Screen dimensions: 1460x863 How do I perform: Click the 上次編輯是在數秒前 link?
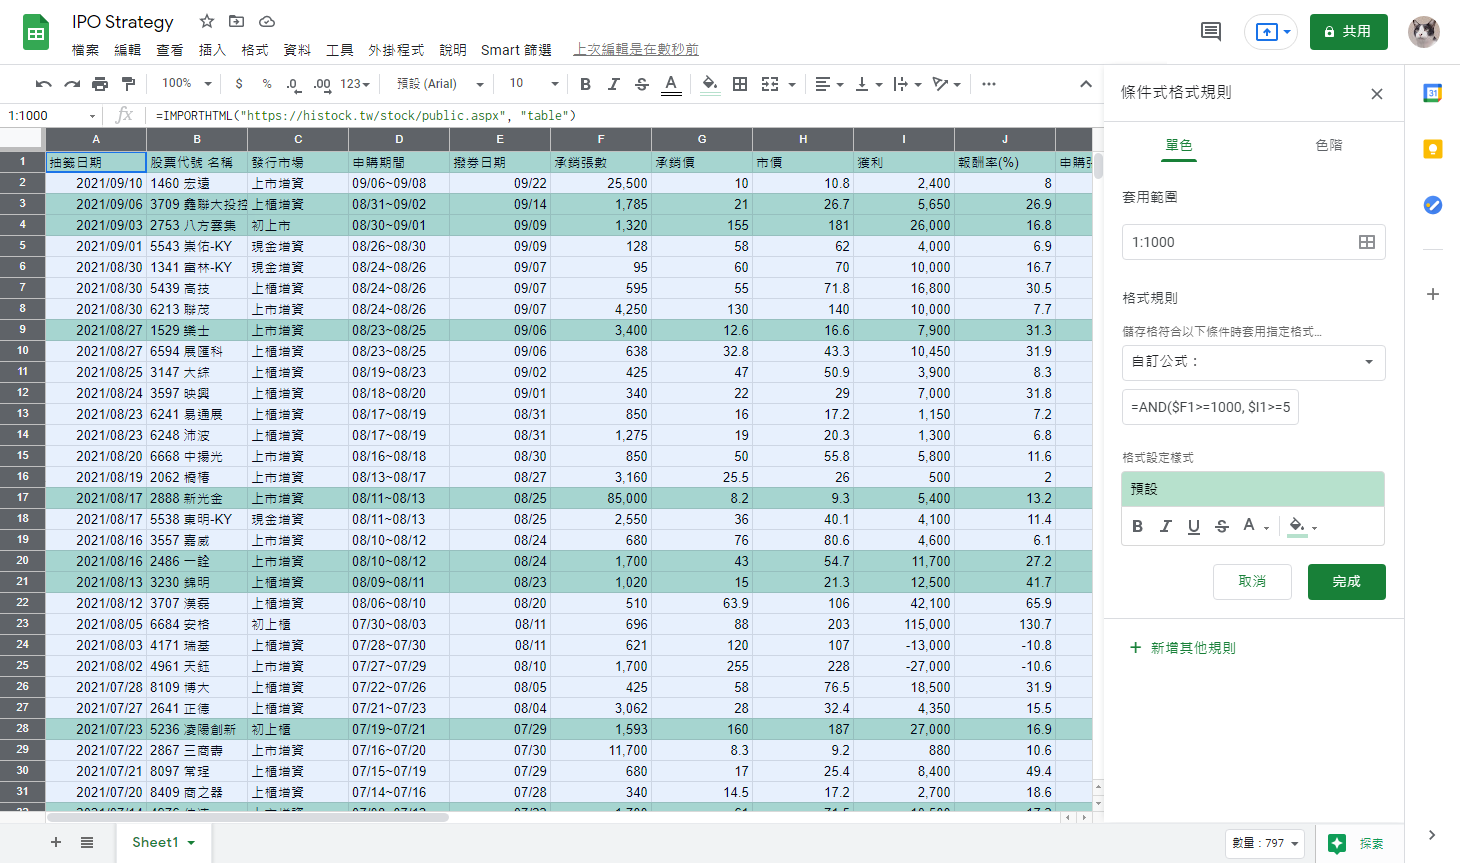click(x=636, y=50)
